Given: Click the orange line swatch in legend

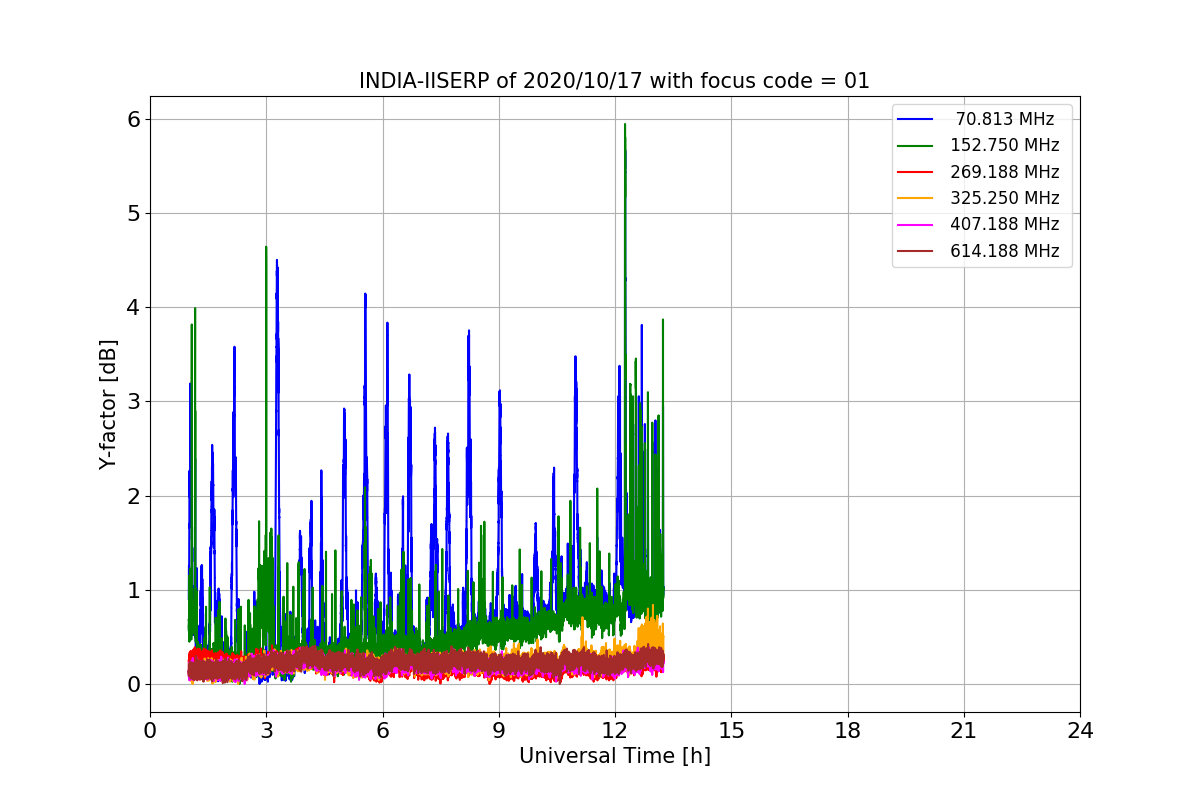Looking at the screenshot, I should click(x=915, y=198).
